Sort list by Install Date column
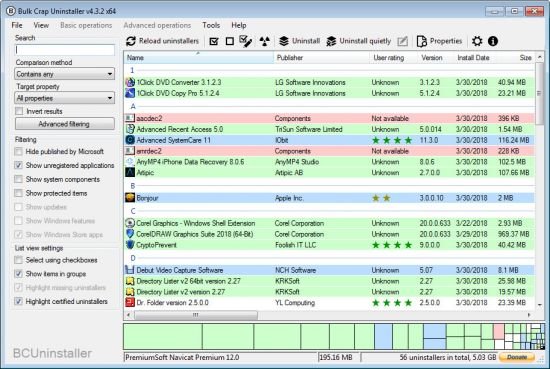 [x=473, y=58]
